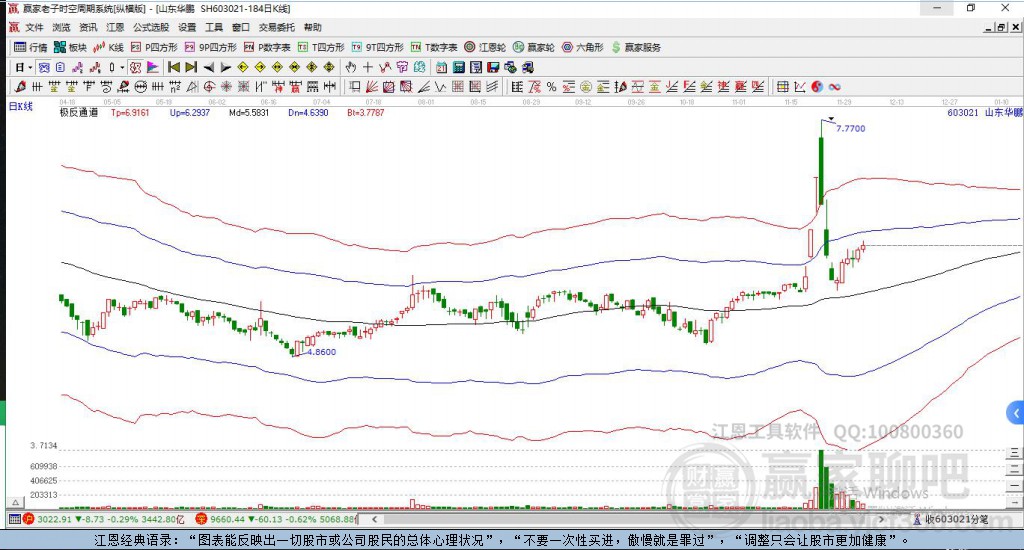
Task: Click the first yellow diamond arrow icon
Action: coord(242,67)
